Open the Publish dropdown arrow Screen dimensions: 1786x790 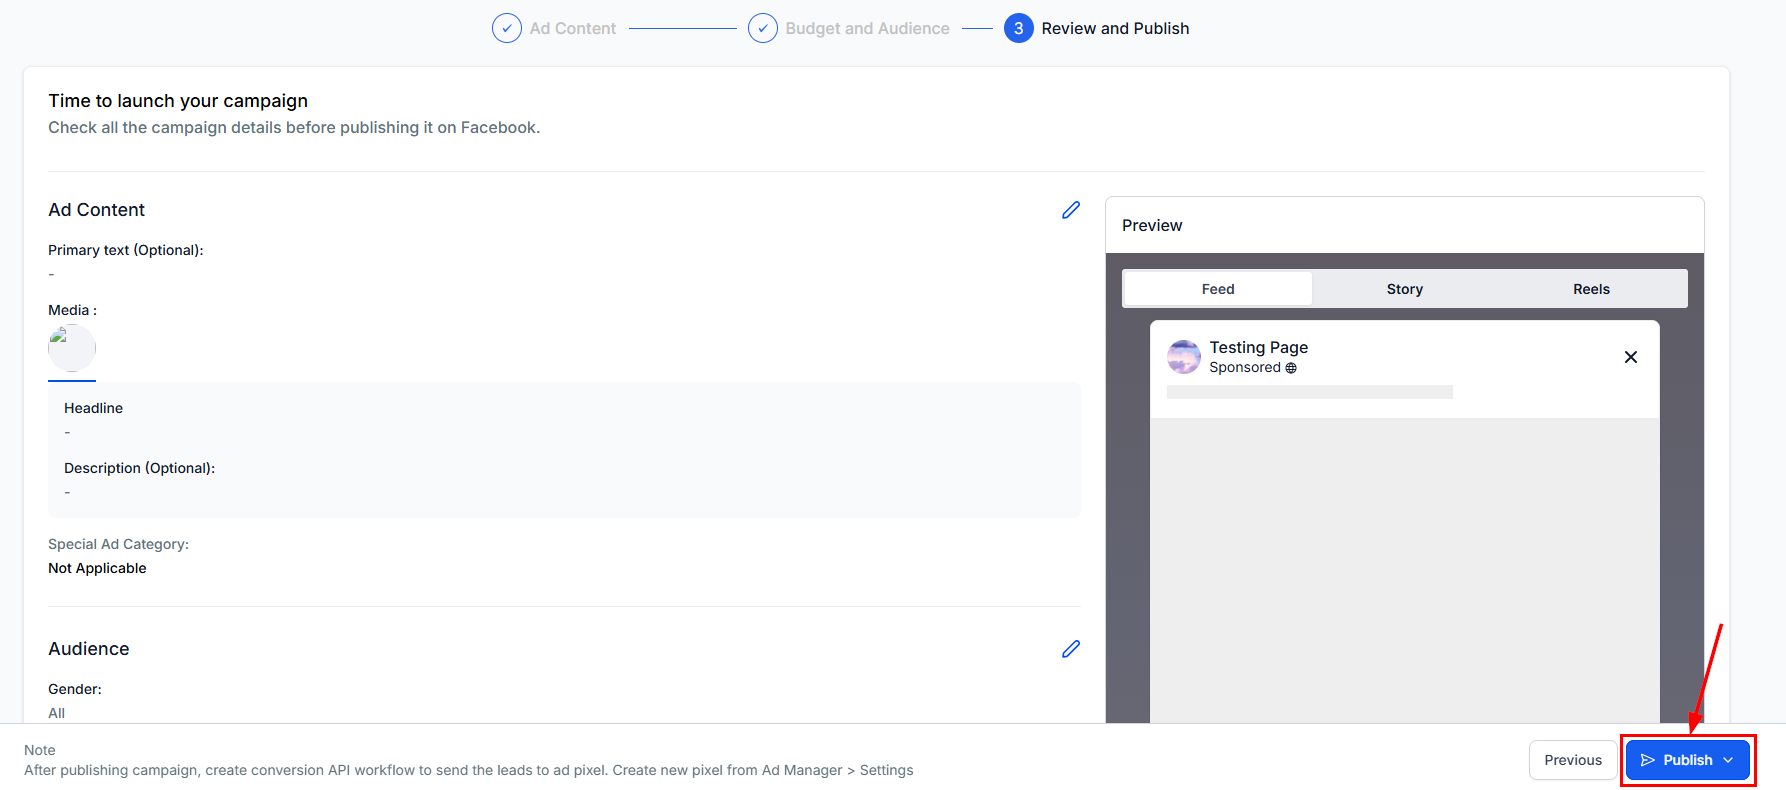pyautogui.click(x=1728, y=760)
